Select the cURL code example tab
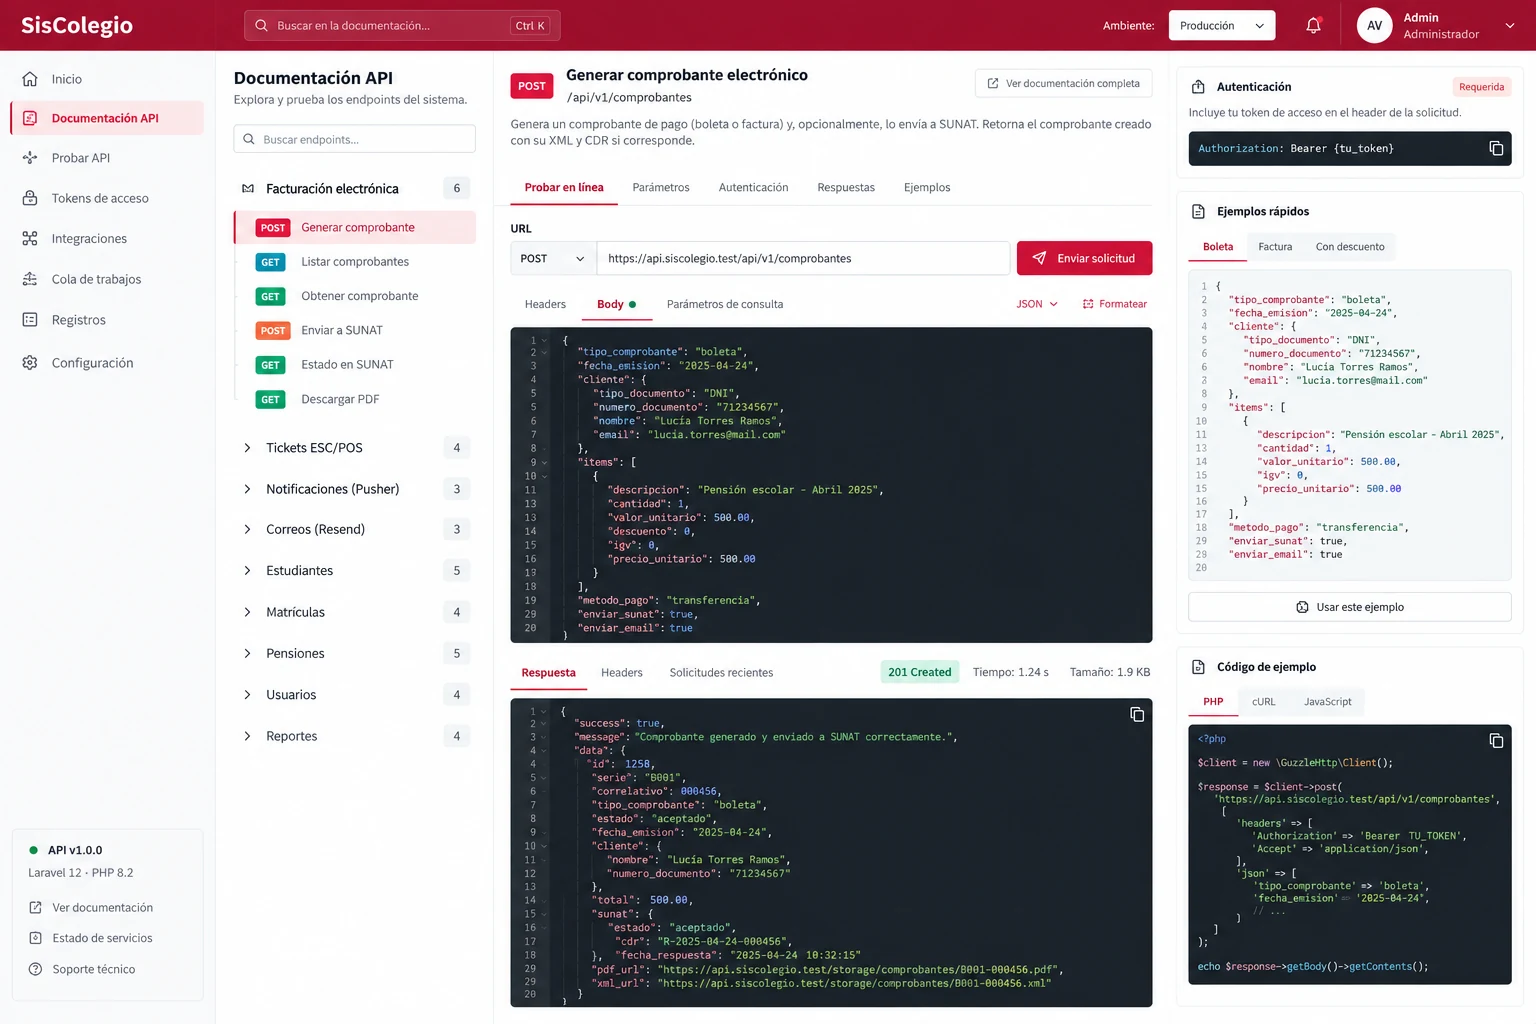This screenshot has width=1536, height=1024. [1264, 702]
